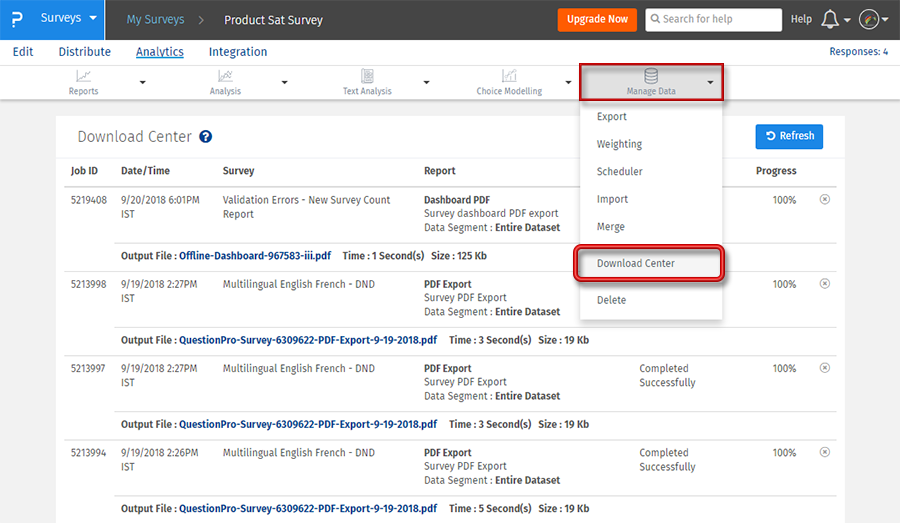900x523 pixels.
Task: Click the Manage Data database icon
Action: click(x=651, y=76)
